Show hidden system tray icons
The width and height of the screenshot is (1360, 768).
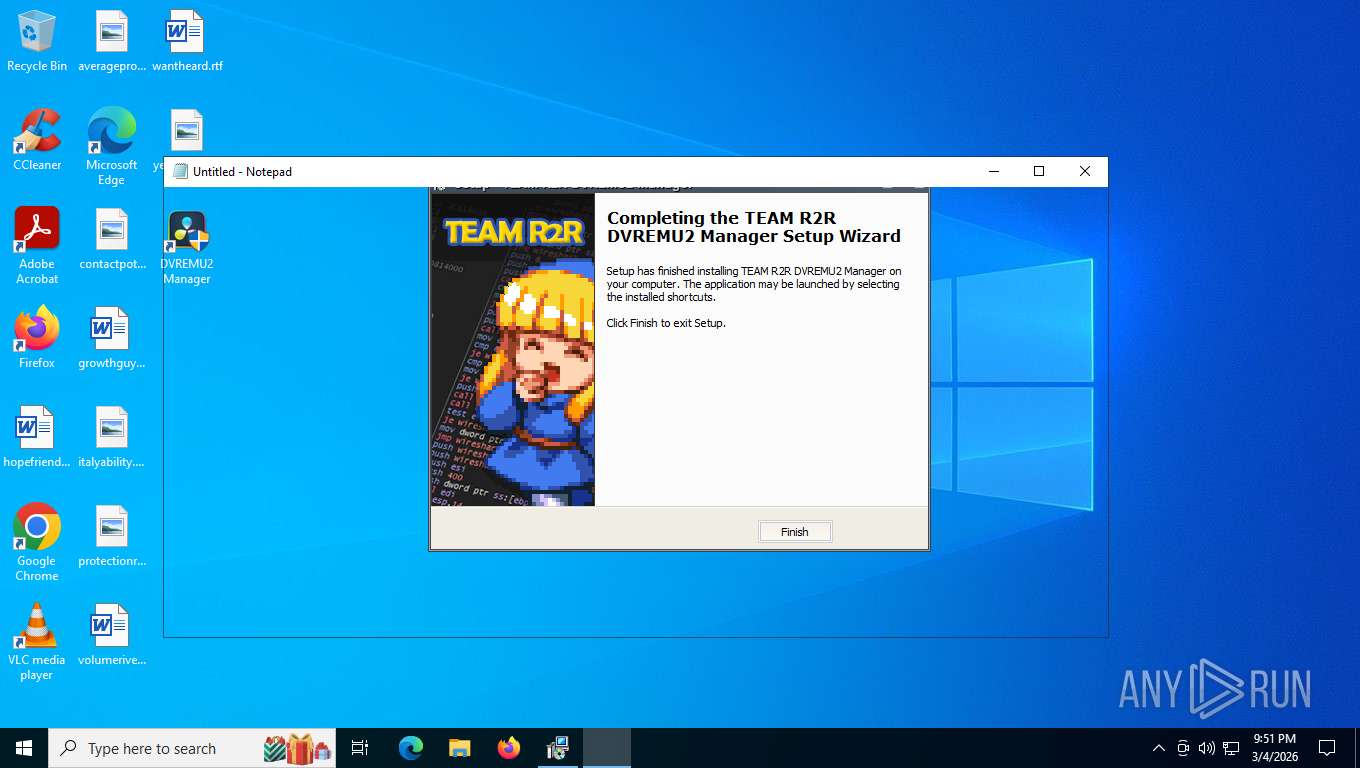click(x=1159, y=748)
